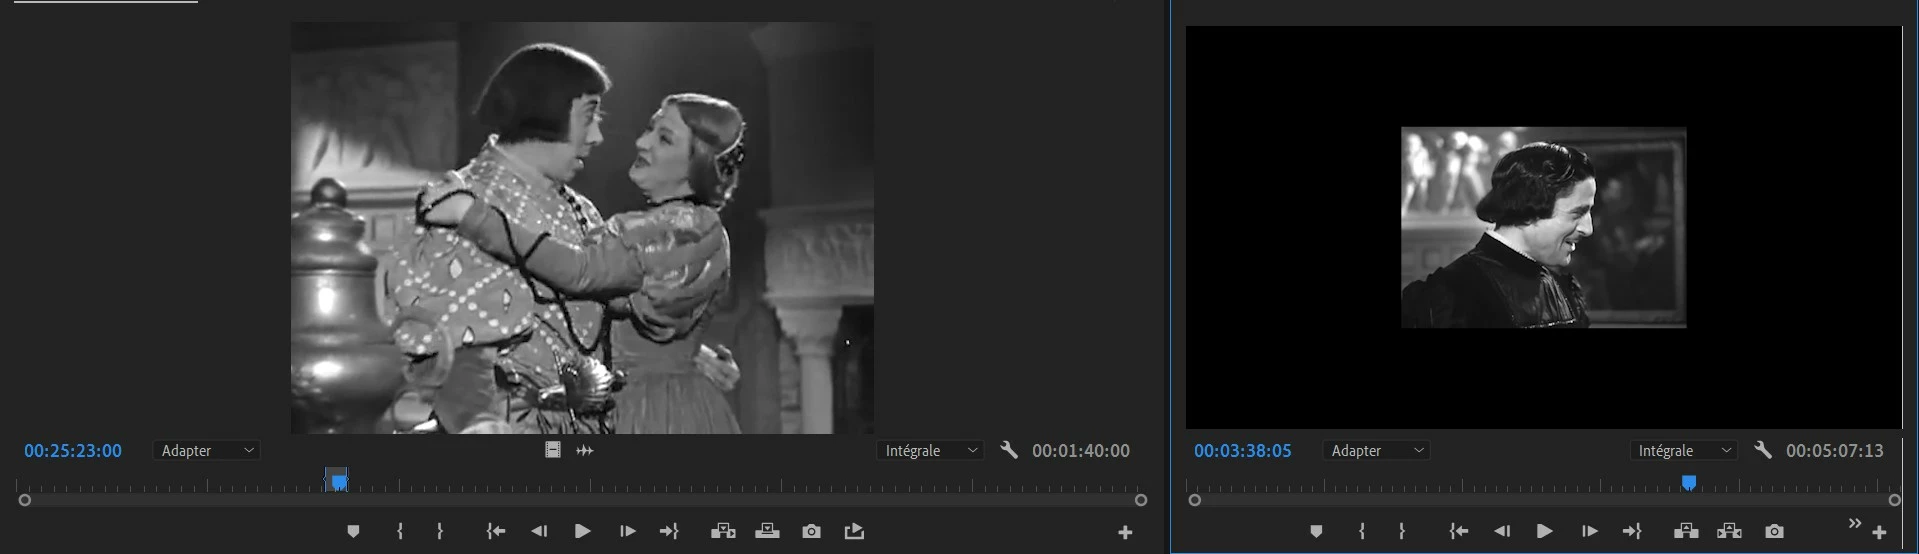Click Program monitor timecode 00:03:38:05

[1243, 451]
